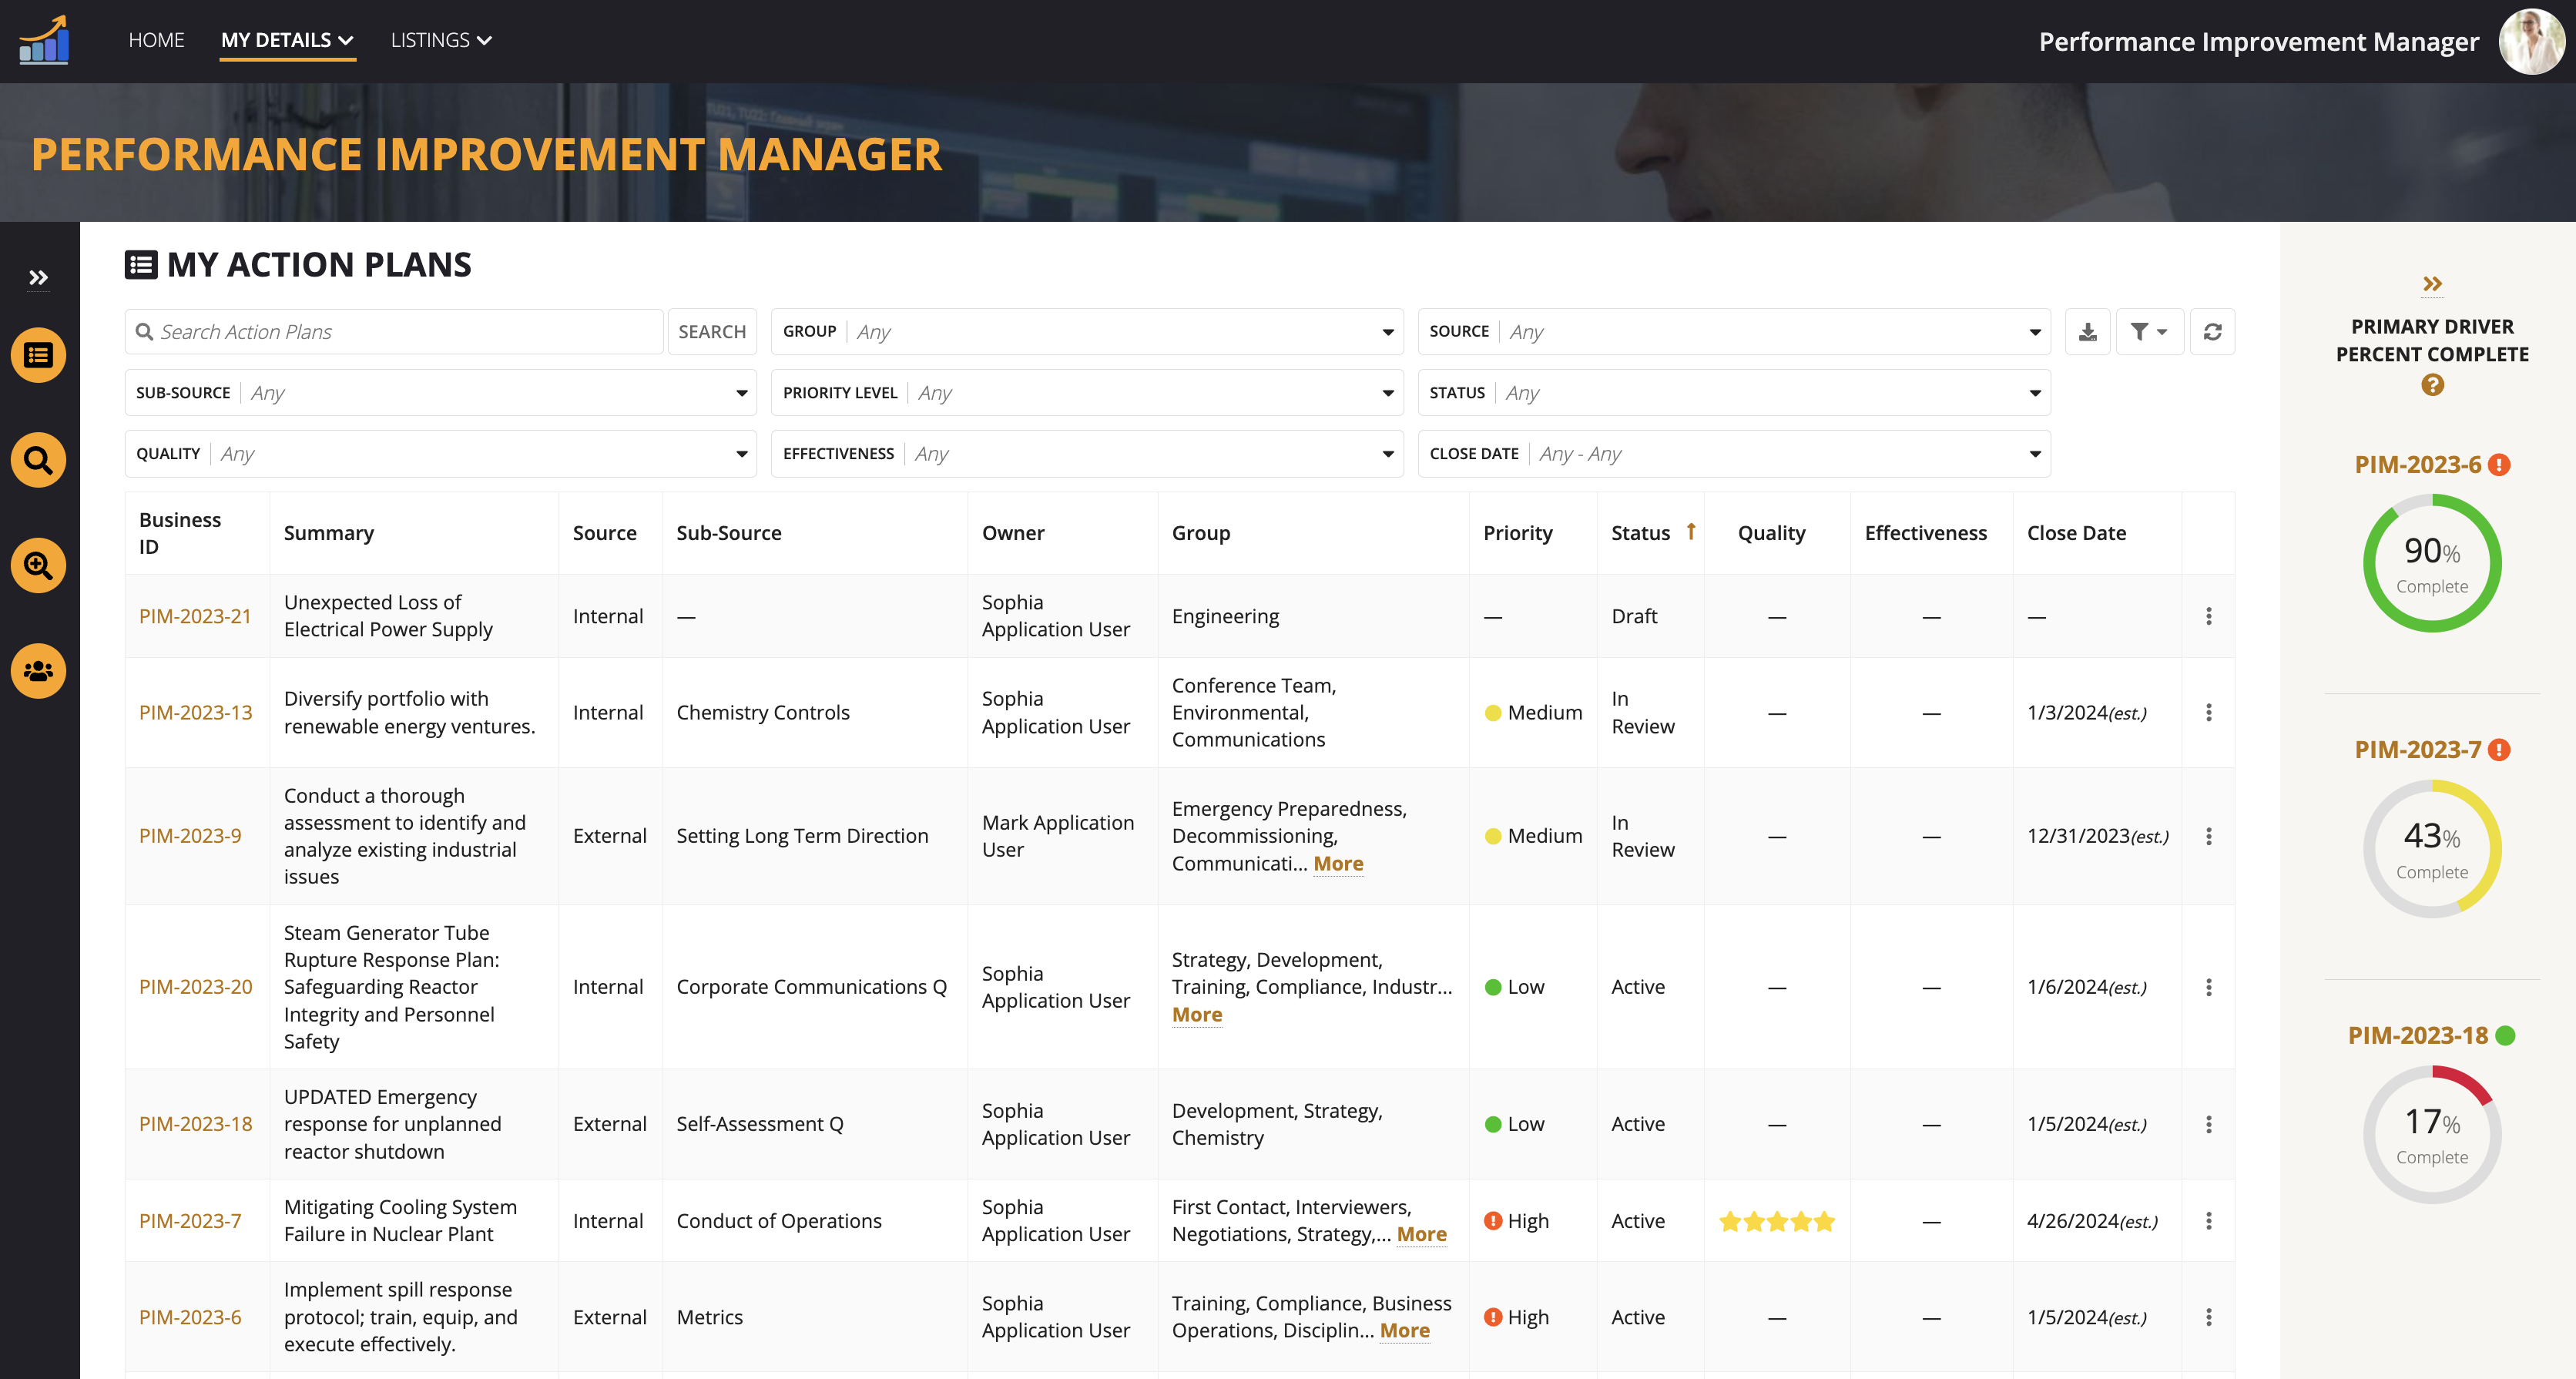Click the five-star quality rating for PIM-2023-7
Viewport: 2576px width, 1379px height.
(x=1776, y=1221)
